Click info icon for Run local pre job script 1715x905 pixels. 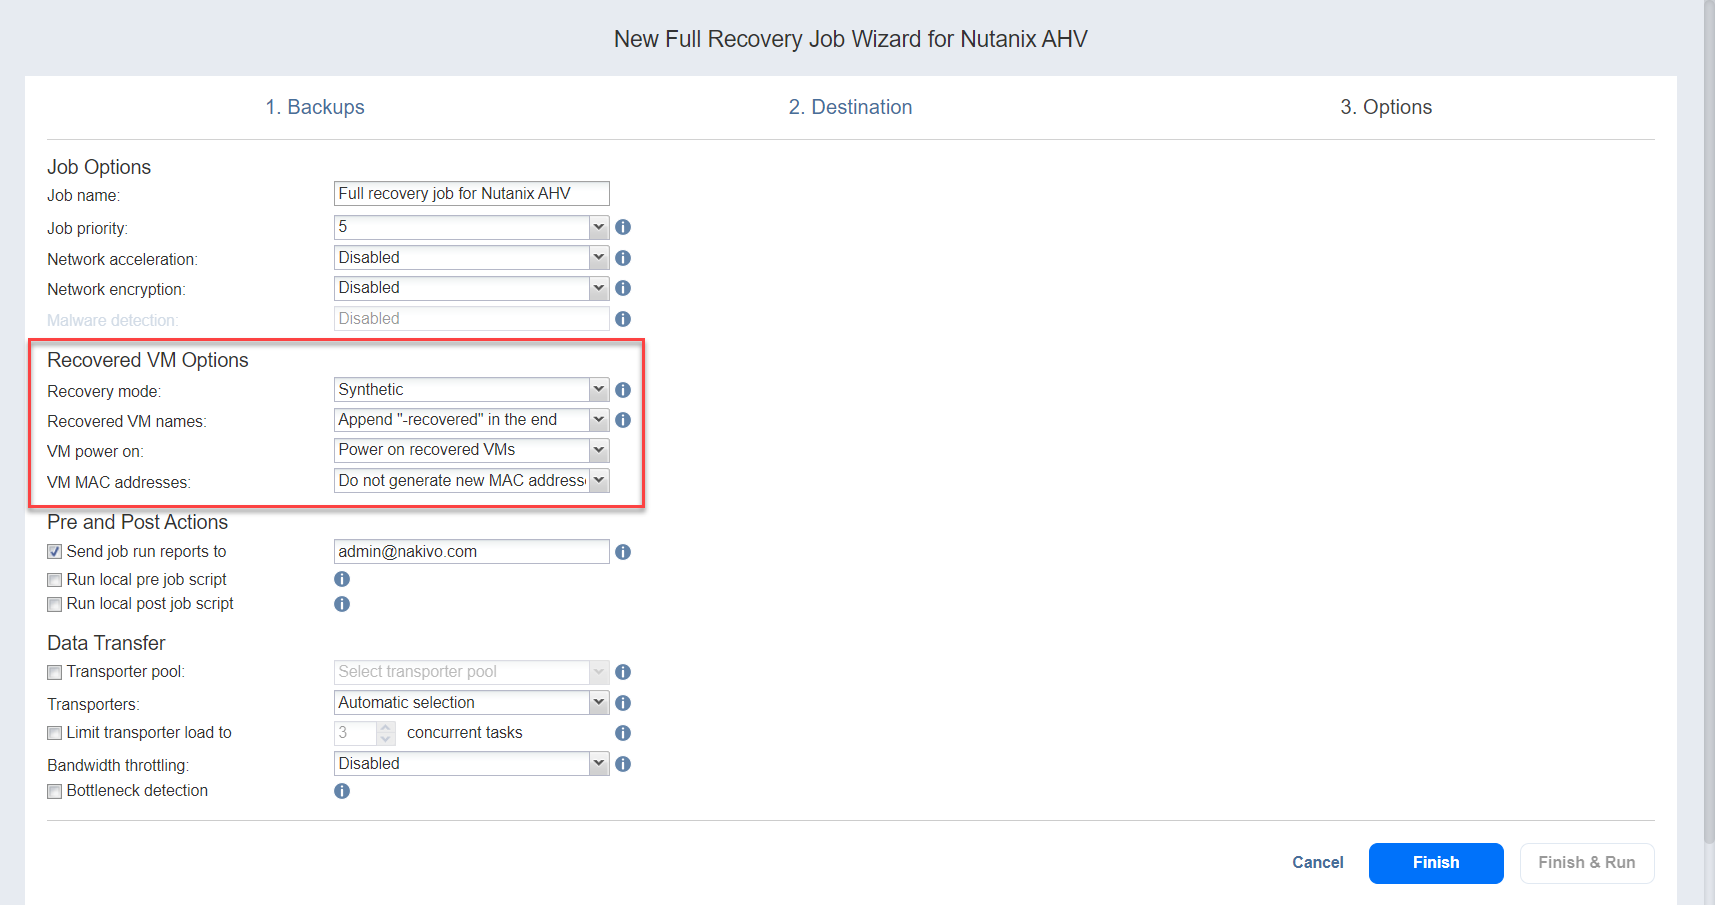click(x=342, y=579)
